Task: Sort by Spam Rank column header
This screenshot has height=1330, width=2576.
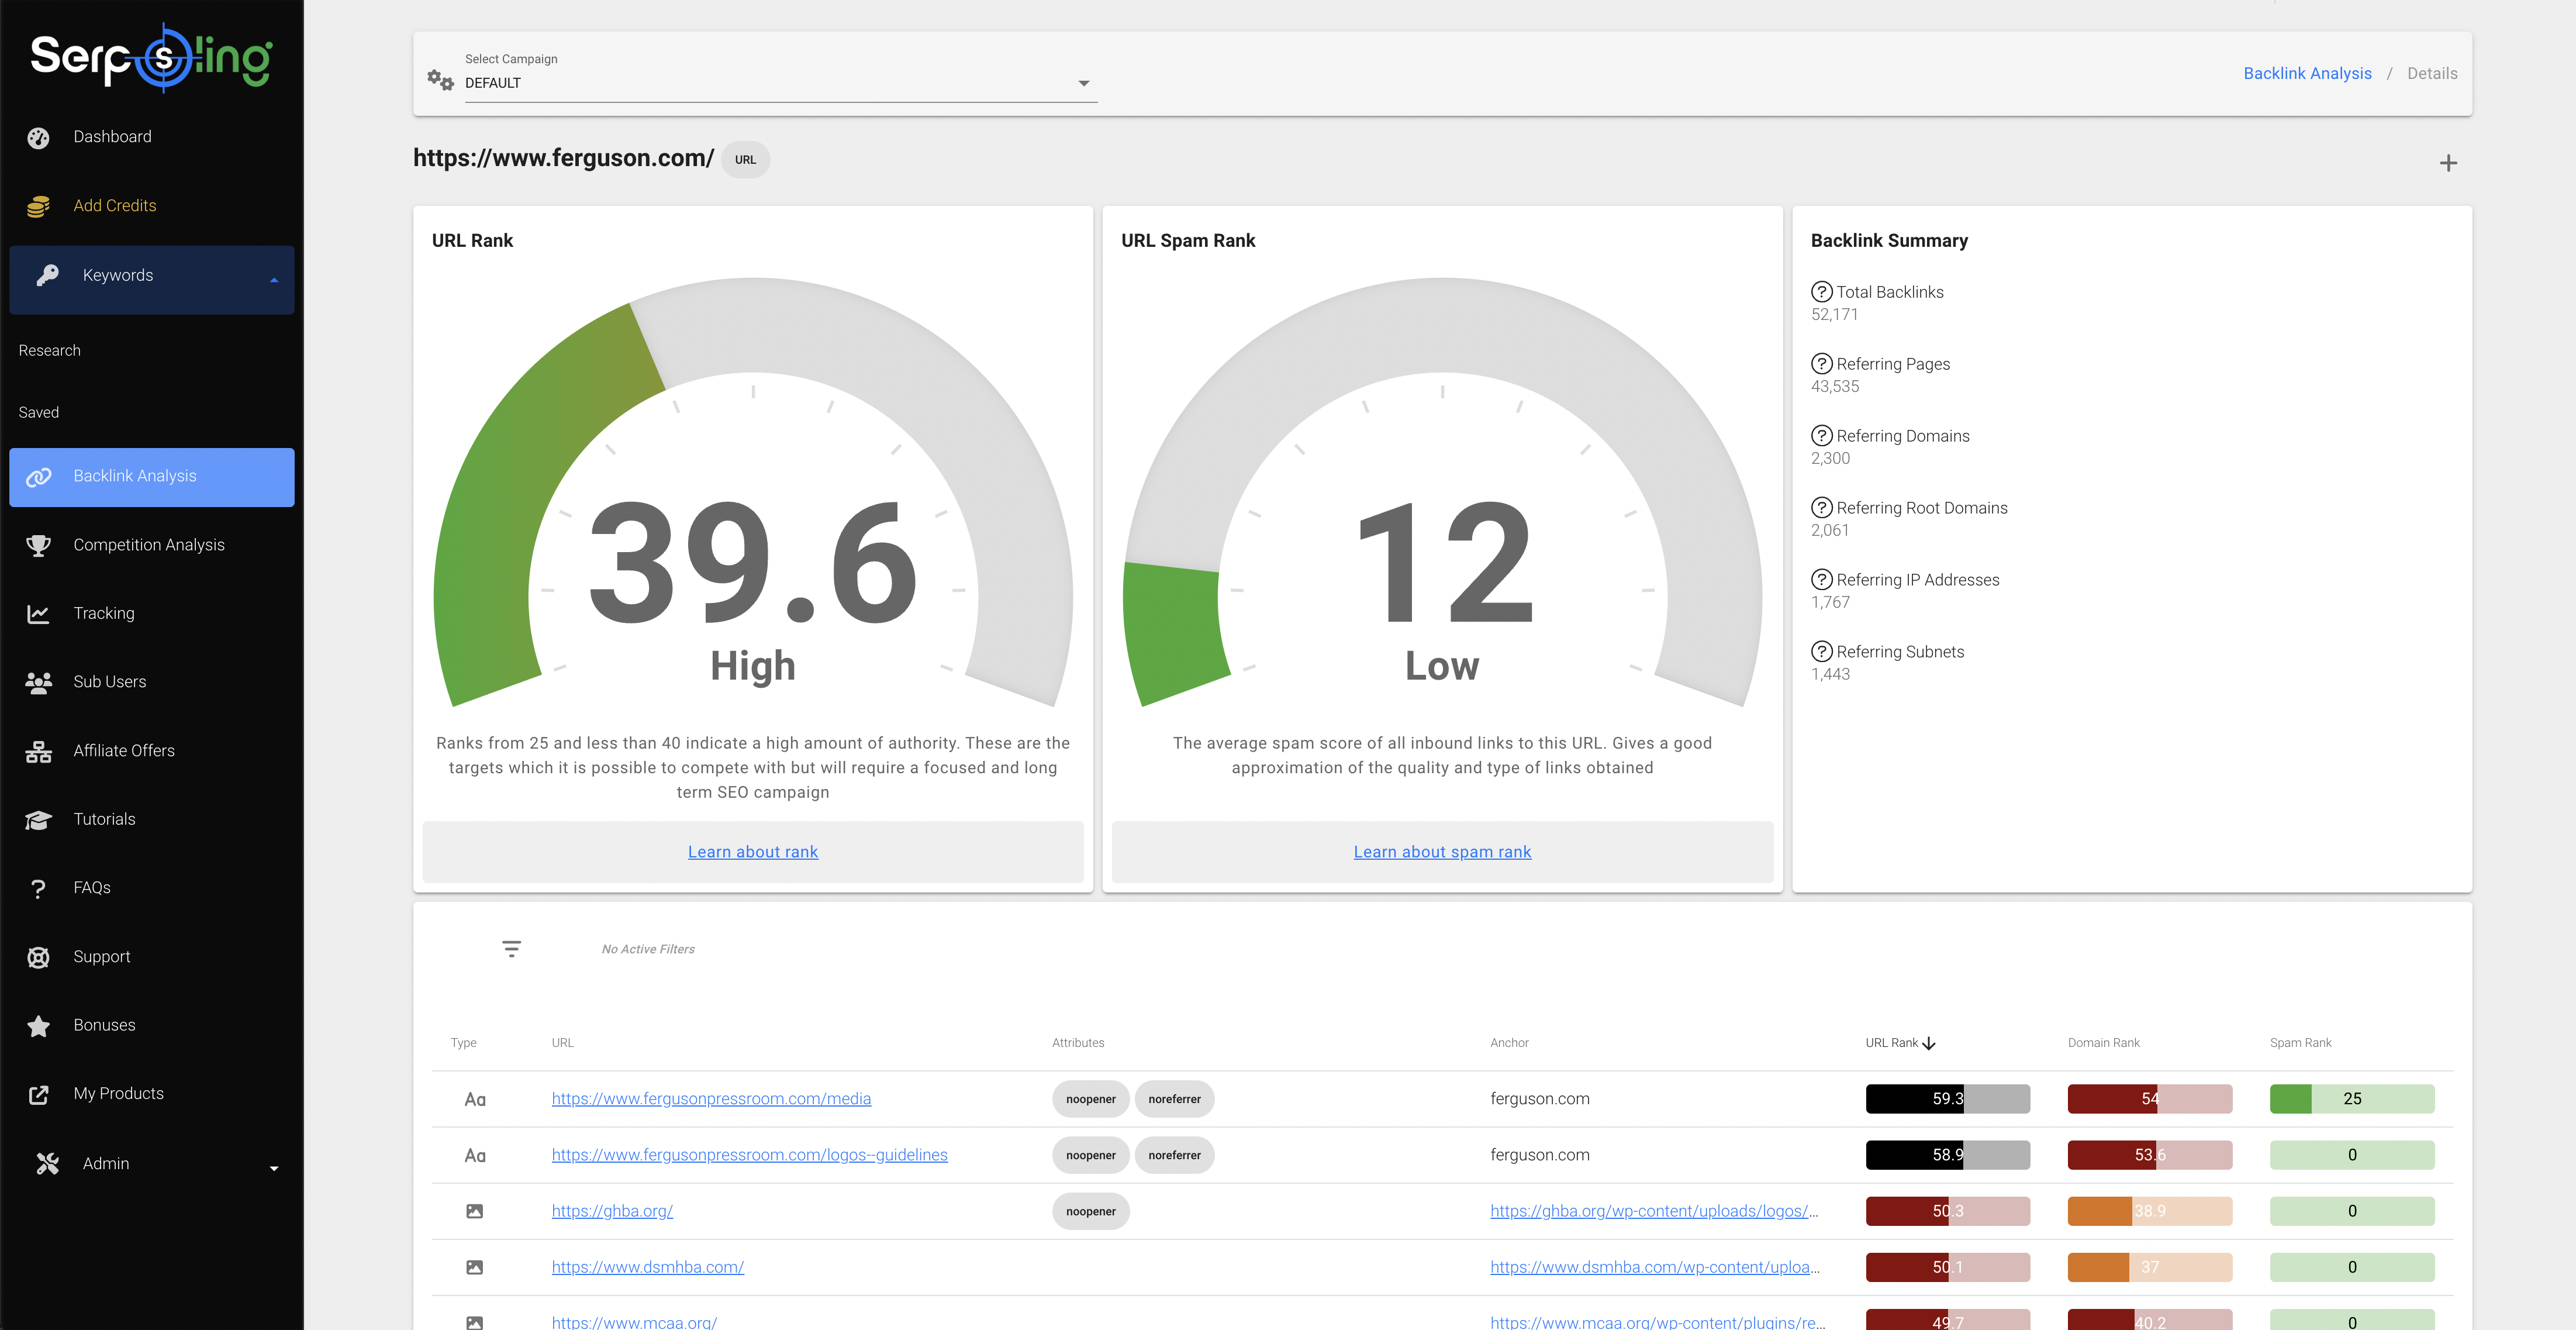Action: [x=2300, y=1043]
